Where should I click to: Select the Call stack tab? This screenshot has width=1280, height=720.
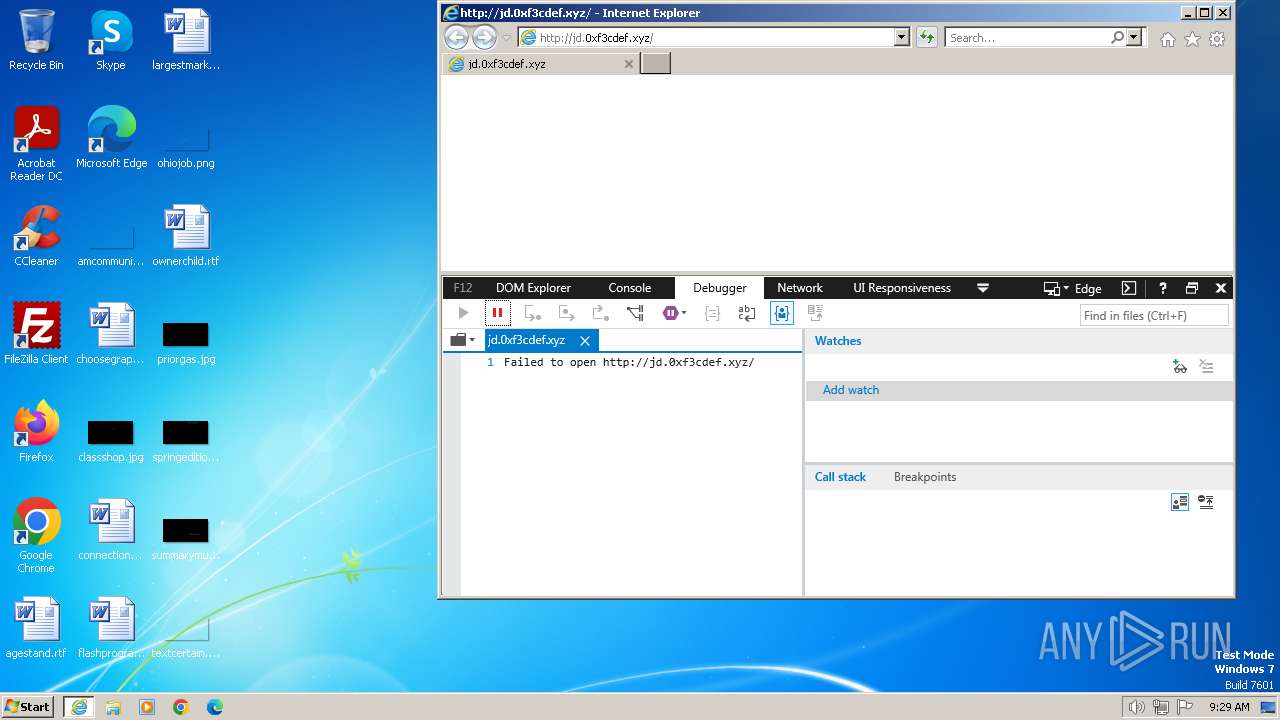pyautogui.click(x=840, y=477)
